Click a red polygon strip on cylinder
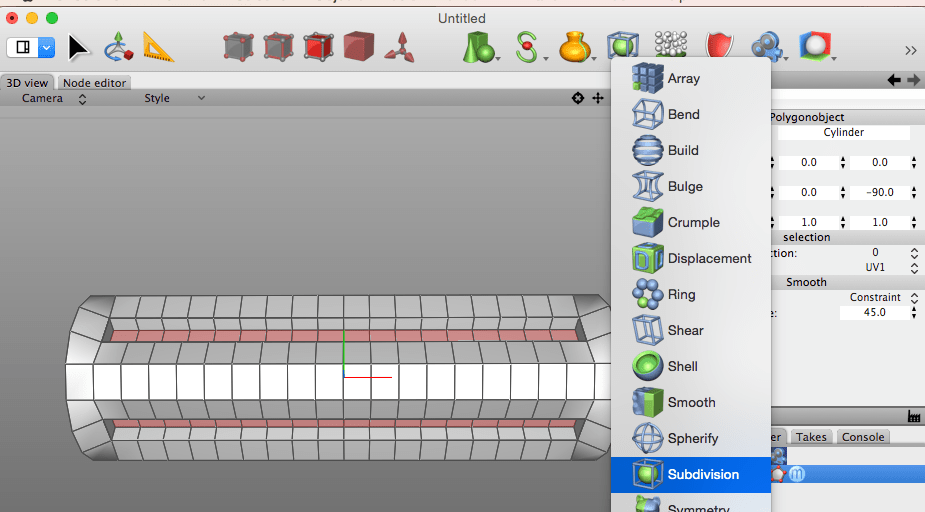The width and height of the screenshot is (925, 512). [344, 336]
